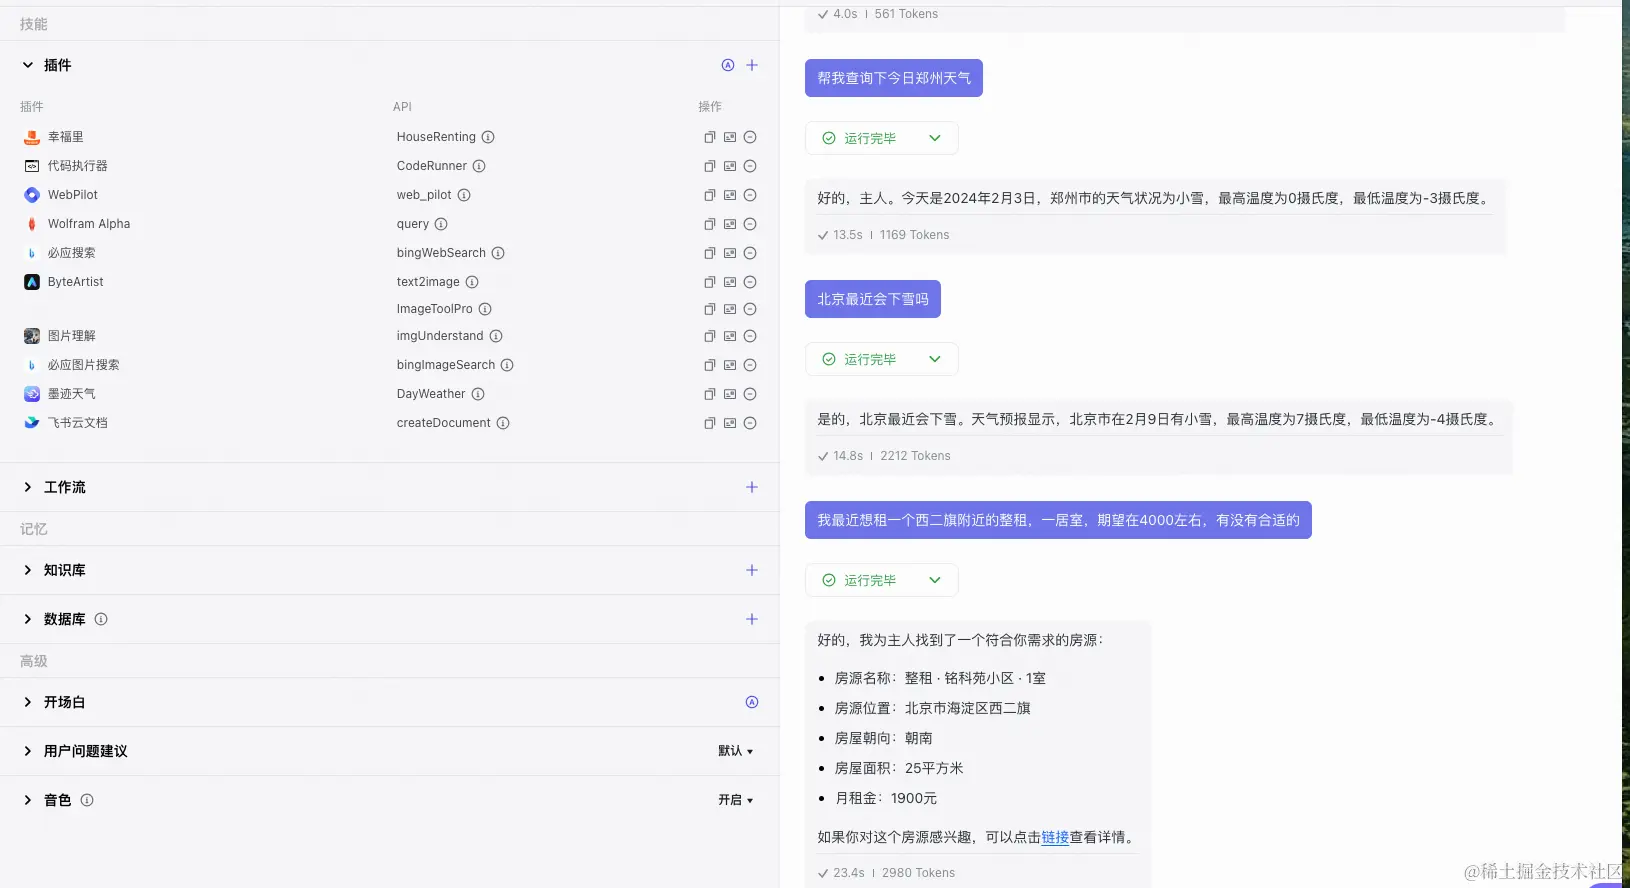Remove the HouseRenting plugin
Screen dimensions: 1630x888
click(x=750, y=137)
